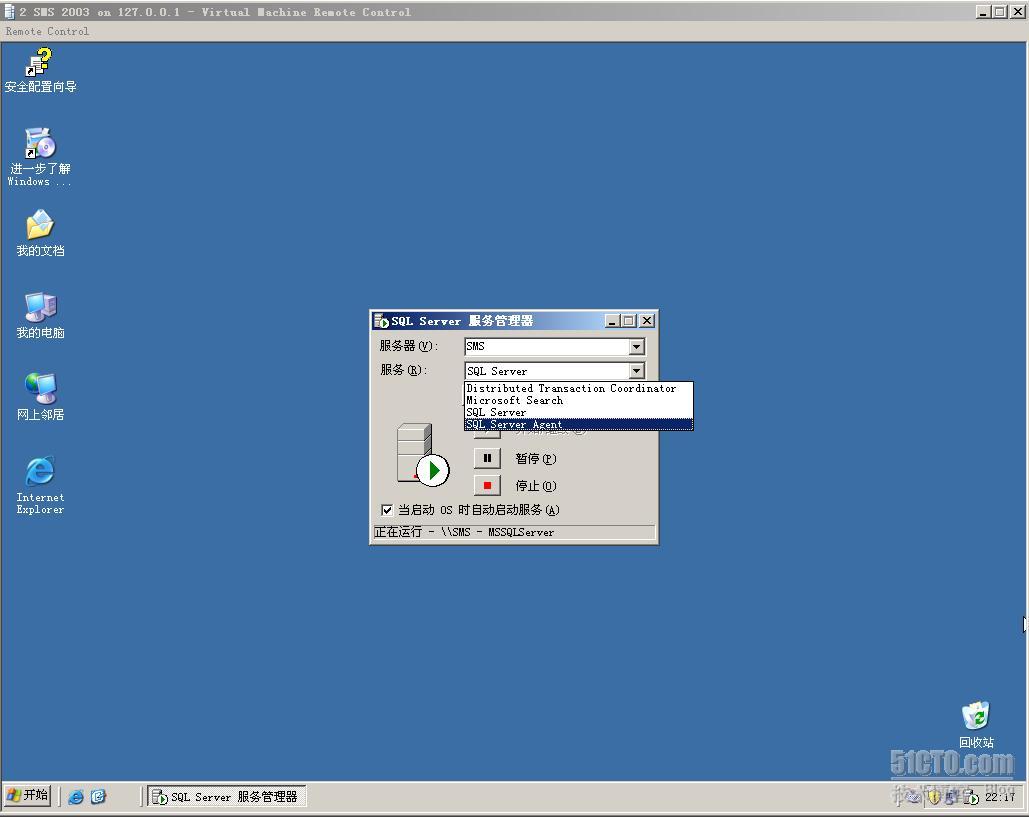Click the 服务 SQL Server combo field
1029x817 pixels.
(x=547, y=371)
